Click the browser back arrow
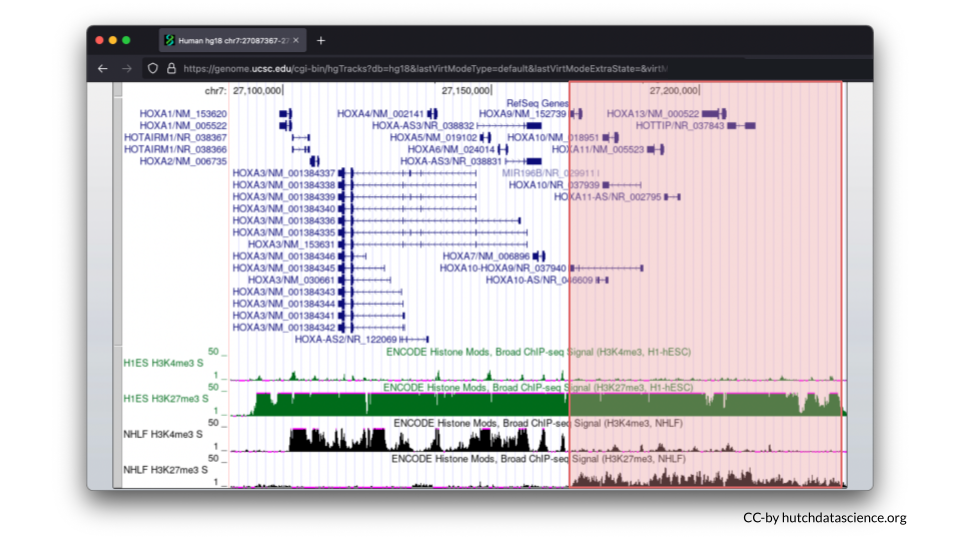 [102, 69]
